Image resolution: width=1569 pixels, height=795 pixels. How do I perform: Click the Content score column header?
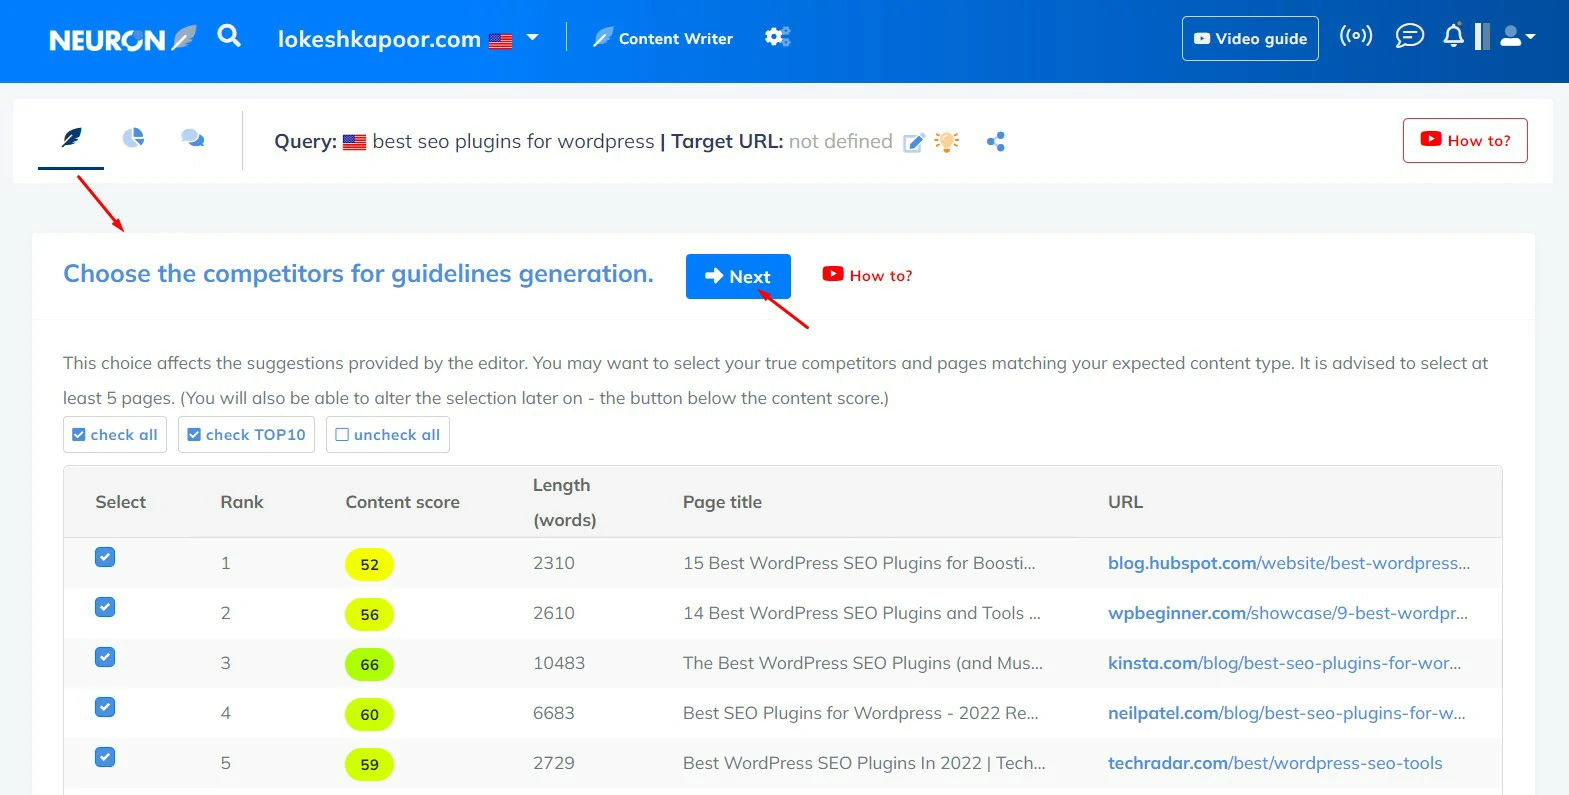403,502
